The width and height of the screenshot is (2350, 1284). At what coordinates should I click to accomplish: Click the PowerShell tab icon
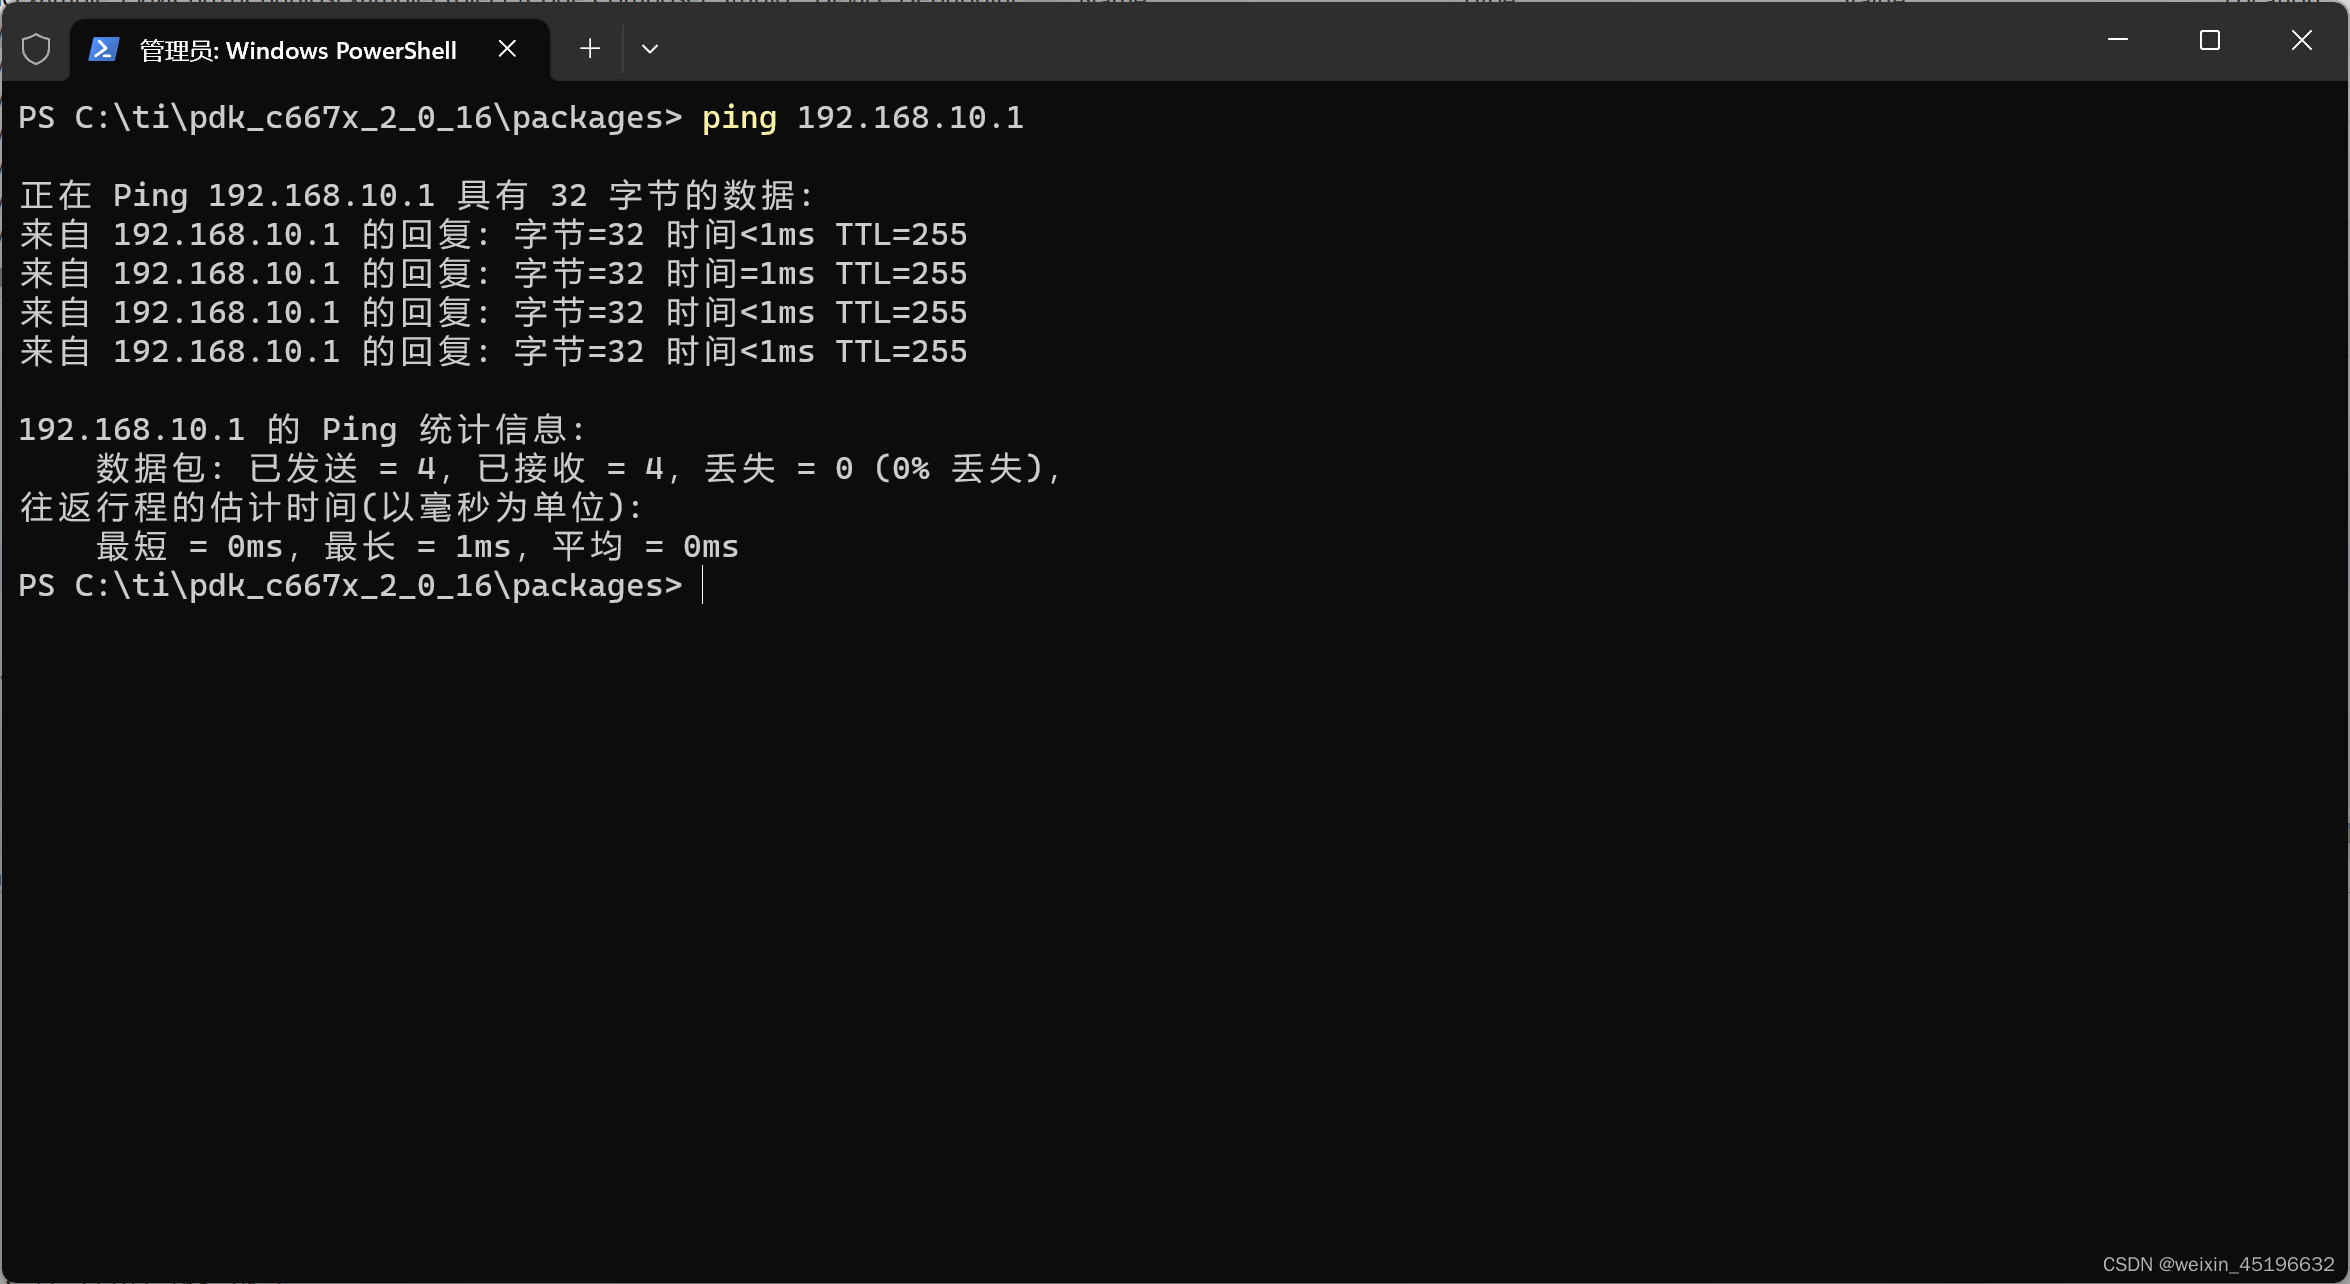point(104,49)
